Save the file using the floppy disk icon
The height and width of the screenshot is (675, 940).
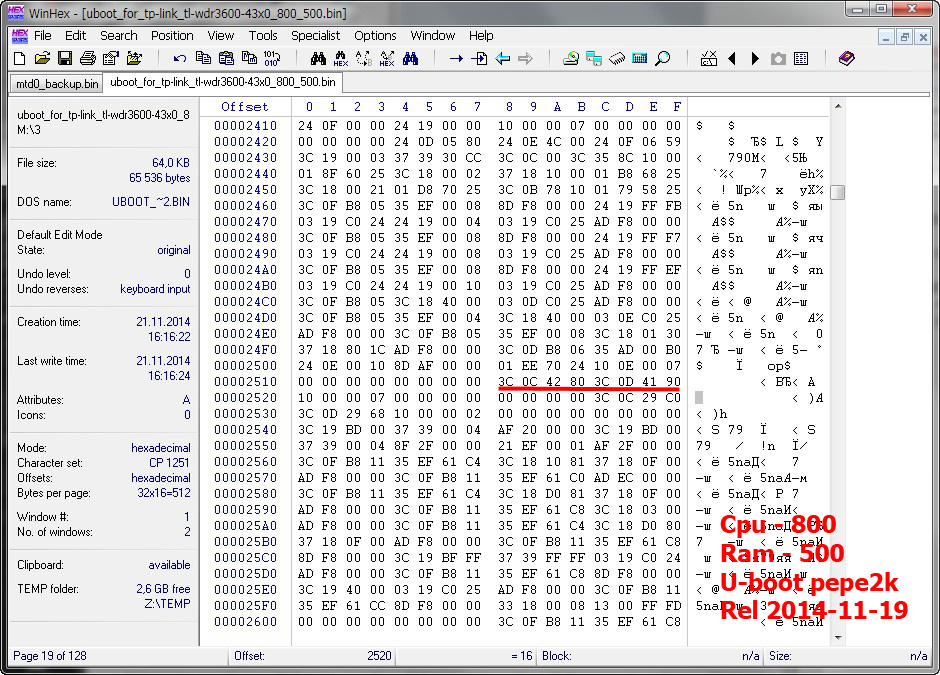65,59
